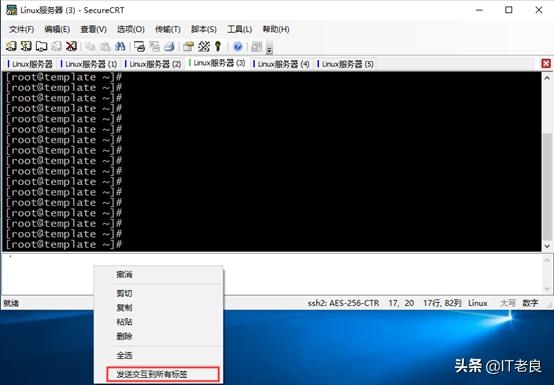
Task: Switch to the Linux服务器 (1) tab
Action: tap(89, 64)
